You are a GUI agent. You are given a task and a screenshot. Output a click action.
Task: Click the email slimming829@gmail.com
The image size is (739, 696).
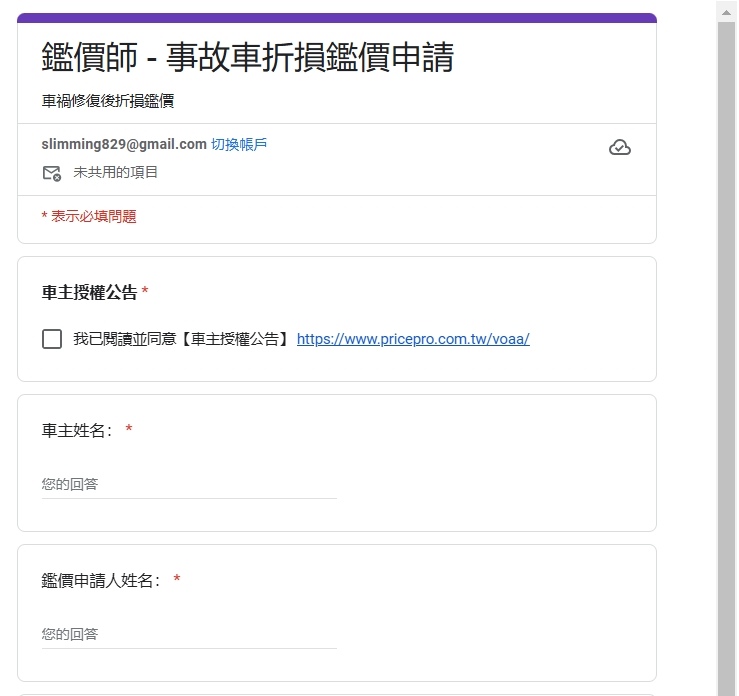click(124, 144)
